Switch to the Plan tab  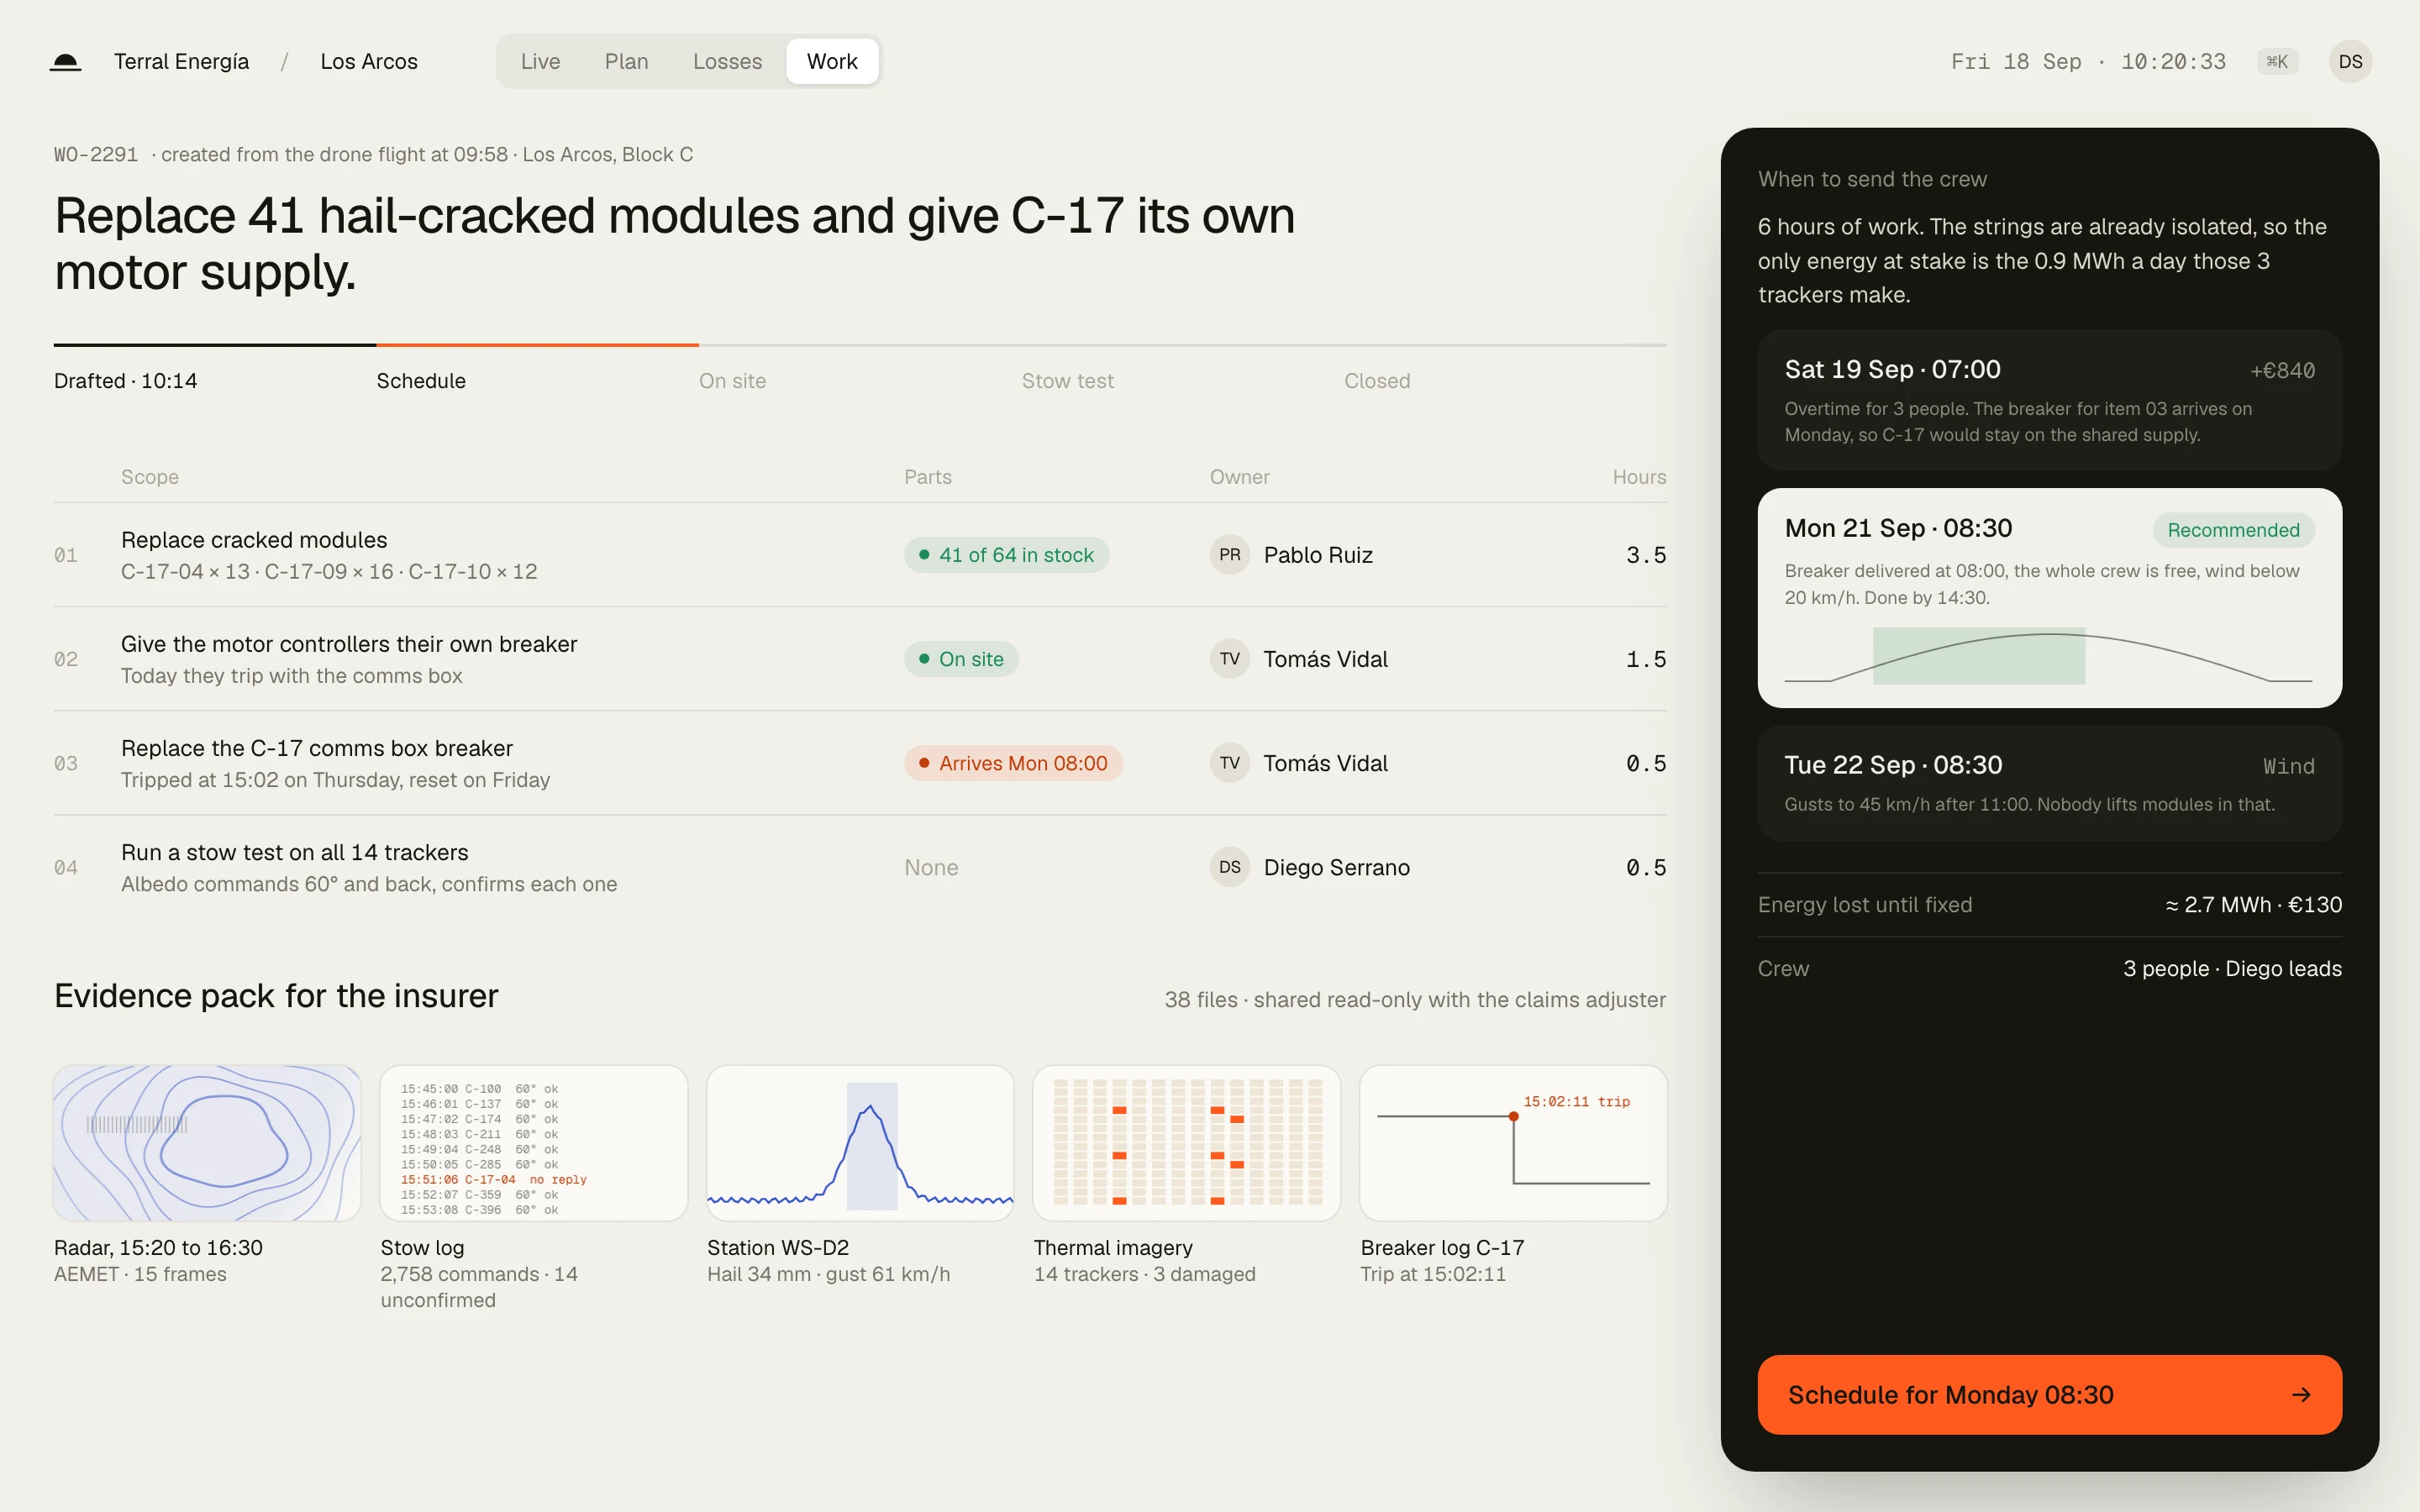point(626,62)
